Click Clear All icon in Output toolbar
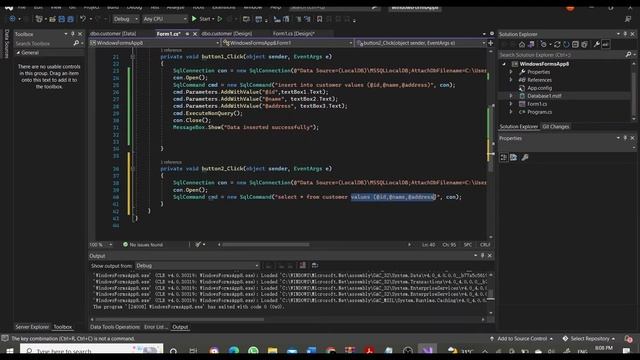 pos(302,266)
